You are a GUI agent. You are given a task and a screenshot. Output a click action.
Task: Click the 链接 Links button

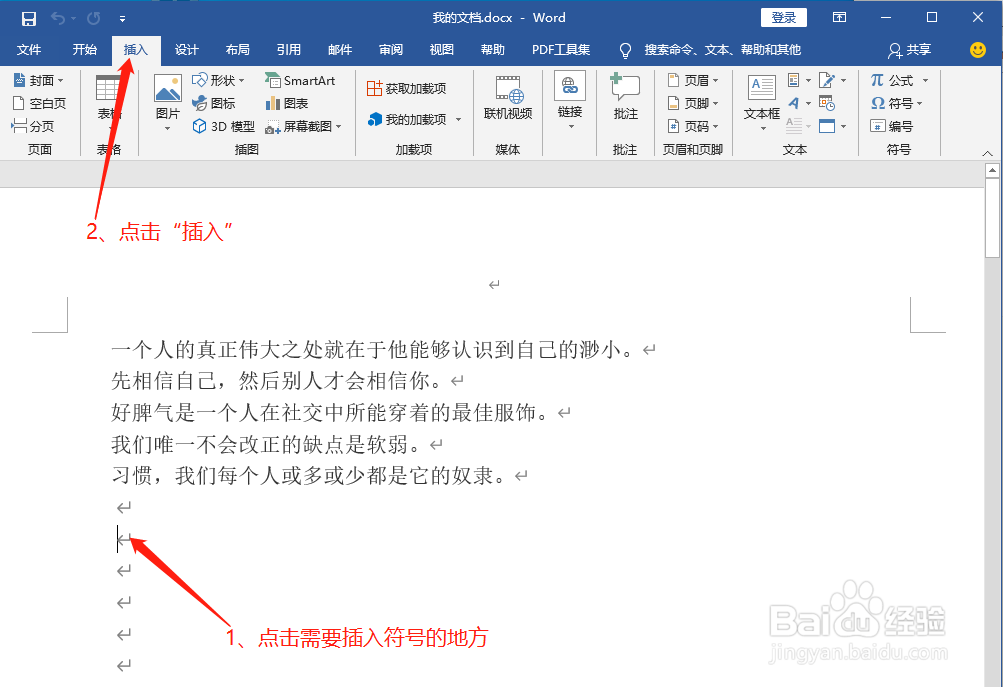pos(570,101)
